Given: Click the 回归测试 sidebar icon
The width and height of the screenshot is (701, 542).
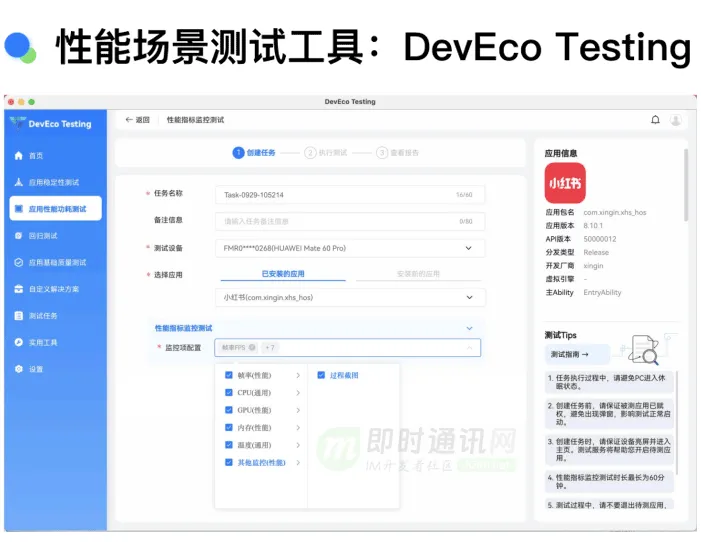Looking at the screenshot, I should [18, 236].
